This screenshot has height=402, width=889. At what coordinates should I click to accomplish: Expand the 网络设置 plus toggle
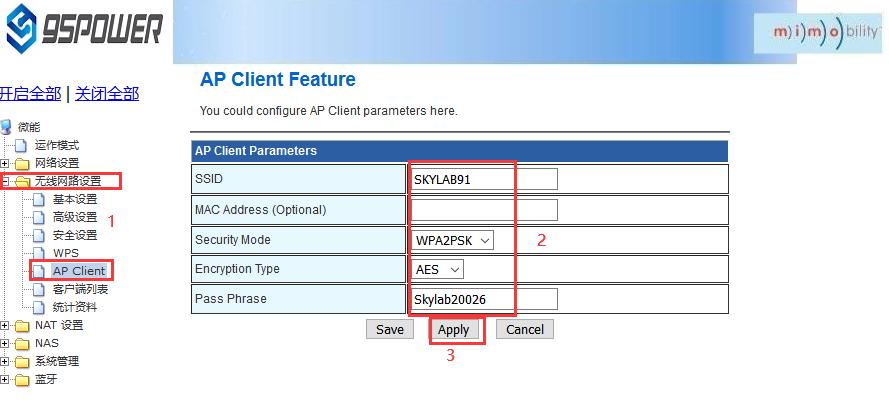click(6, 163)
